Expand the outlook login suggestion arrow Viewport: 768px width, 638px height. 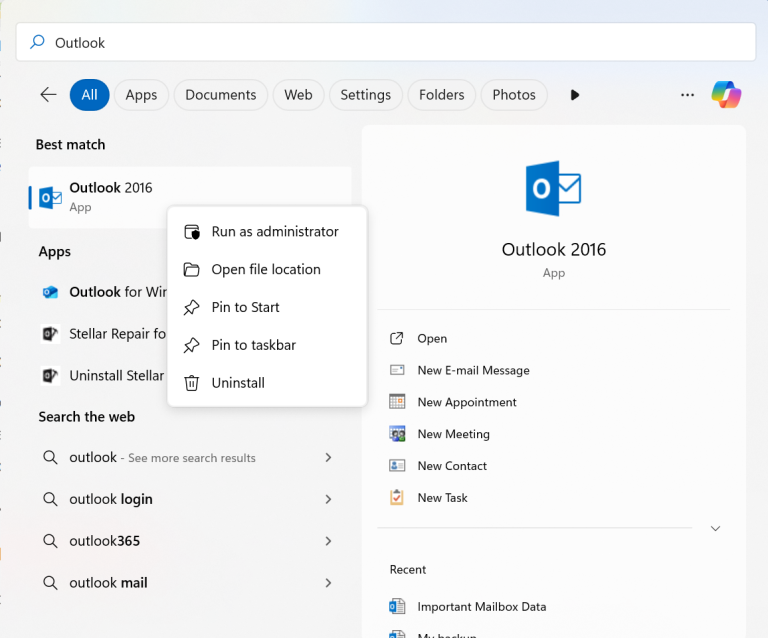click(x=328, y=499)
